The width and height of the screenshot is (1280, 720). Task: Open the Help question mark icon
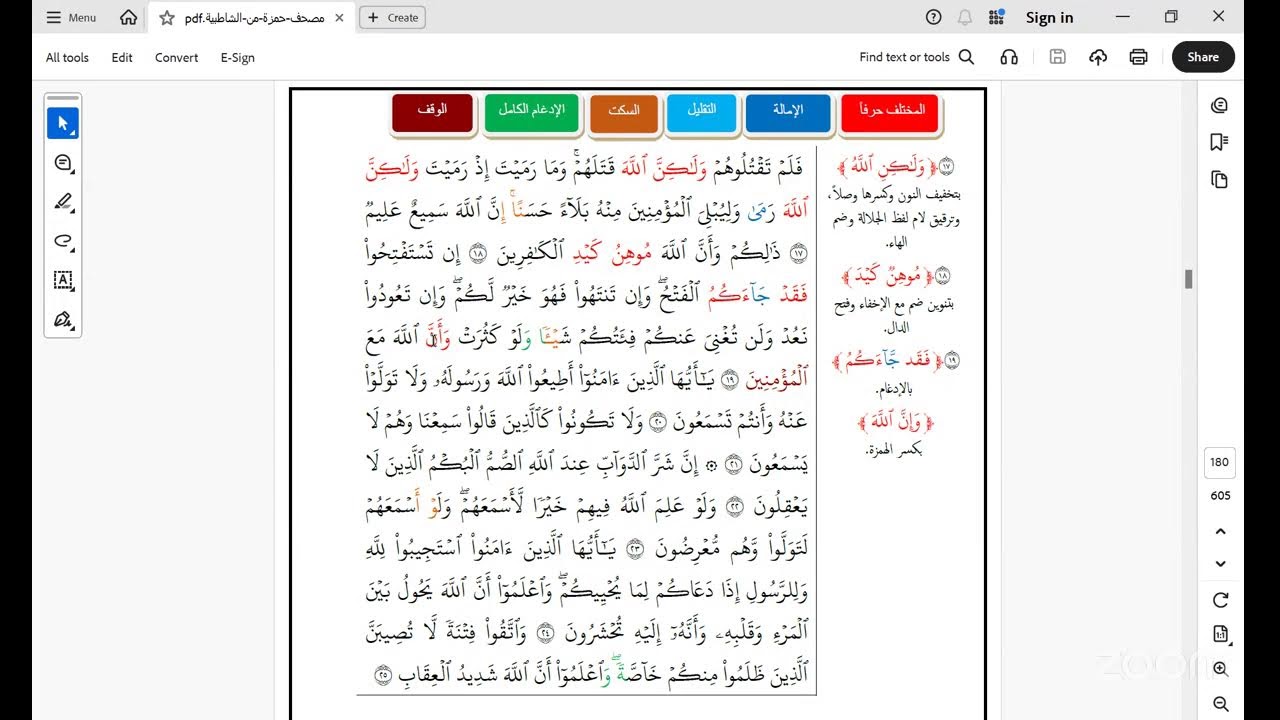934,17
